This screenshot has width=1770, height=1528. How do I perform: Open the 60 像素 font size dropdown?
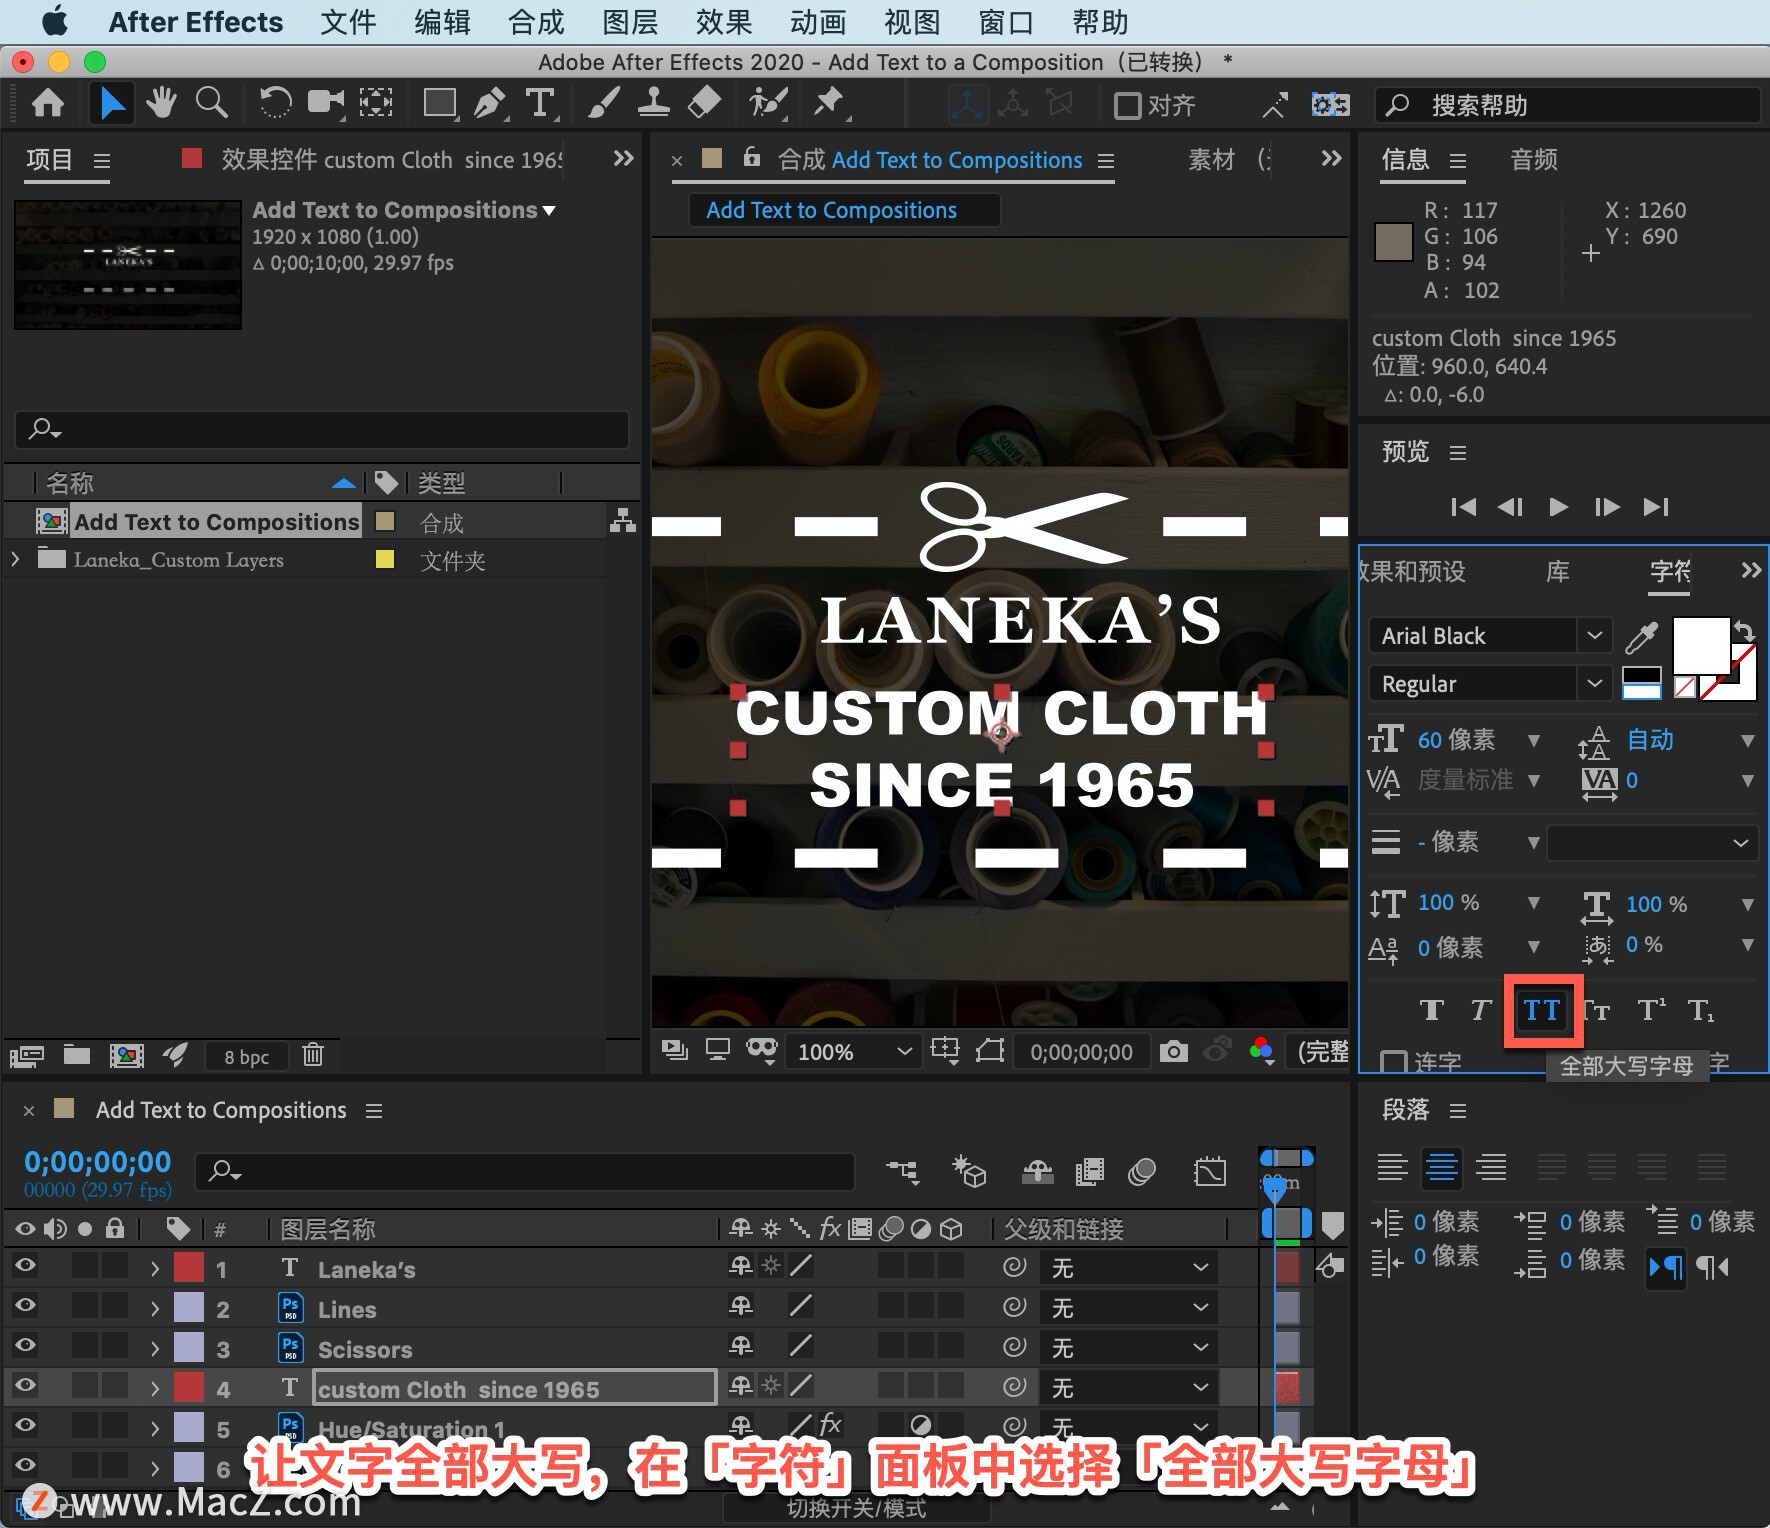pos(1533,740)
